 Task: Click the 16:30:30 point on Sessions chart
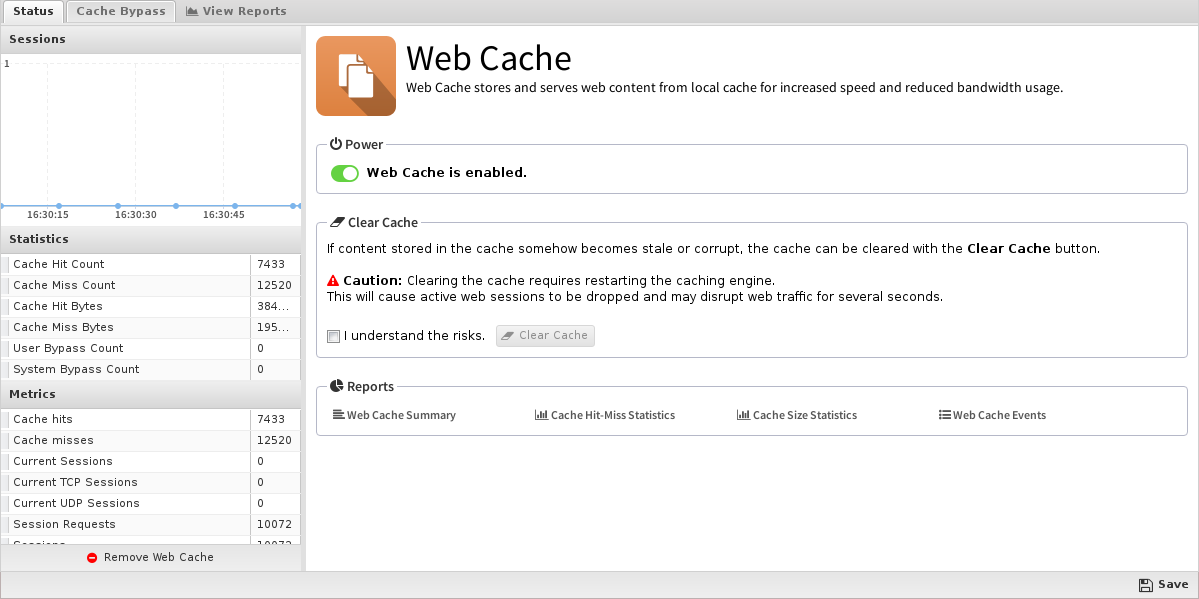pyautogui.click(x=118, y=206)
